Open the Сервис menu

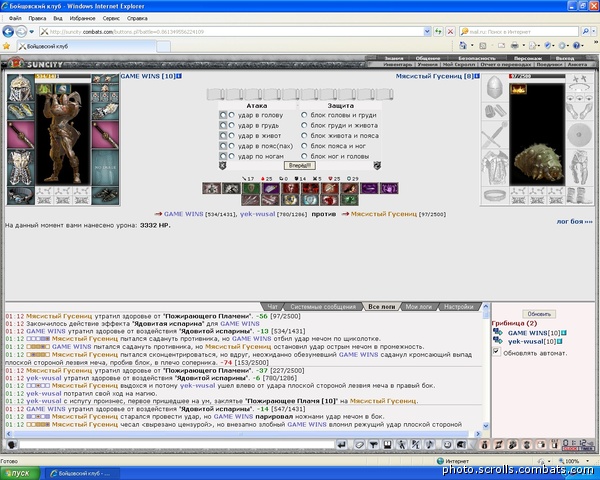[111, 18]
